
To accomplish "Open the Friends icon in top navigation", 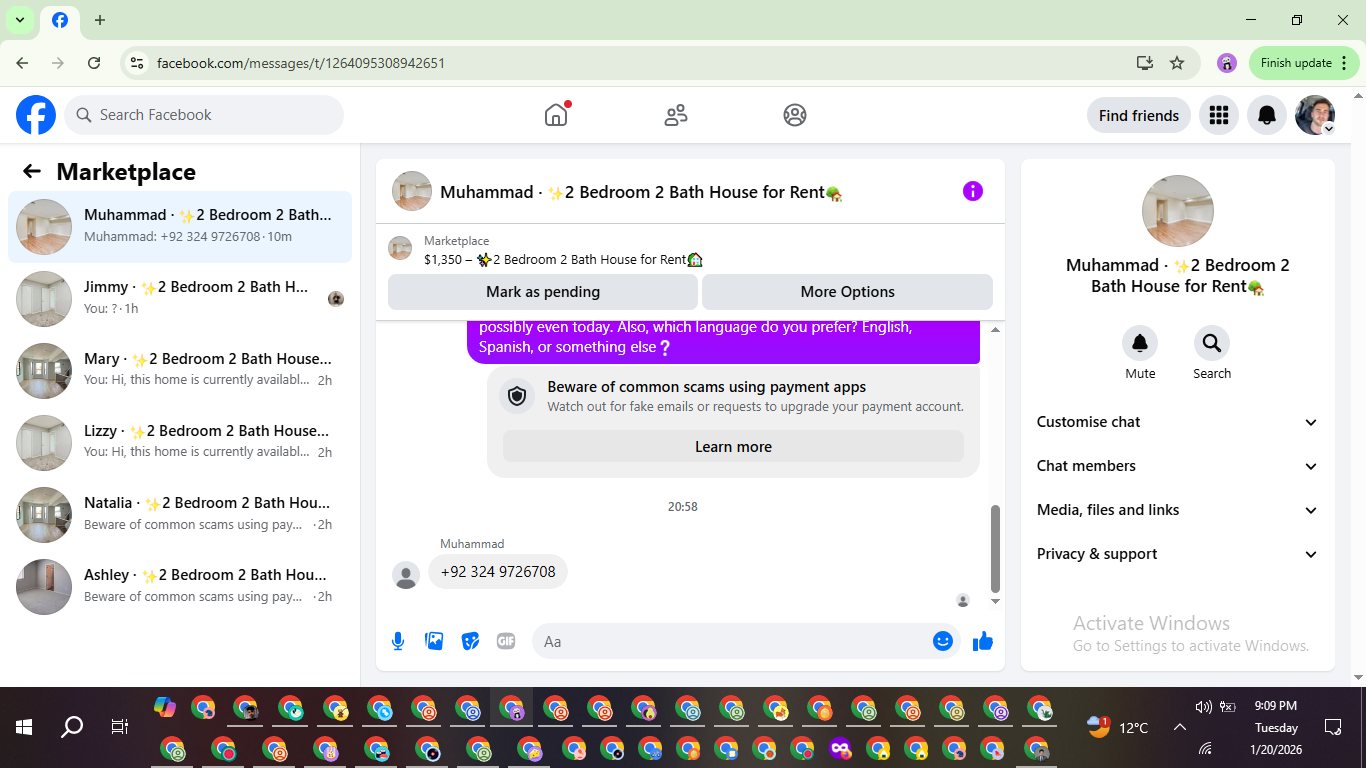I will click(x=676, y=115).
